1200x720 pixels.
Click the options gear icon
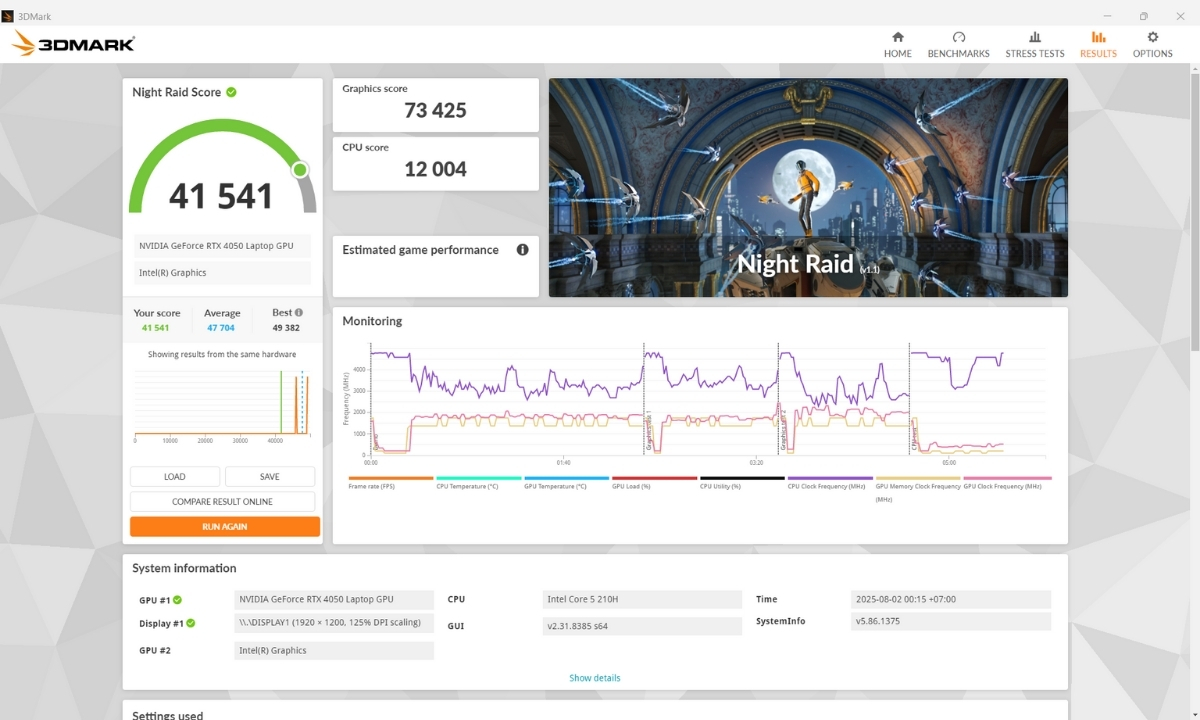tap(1153, 37)
